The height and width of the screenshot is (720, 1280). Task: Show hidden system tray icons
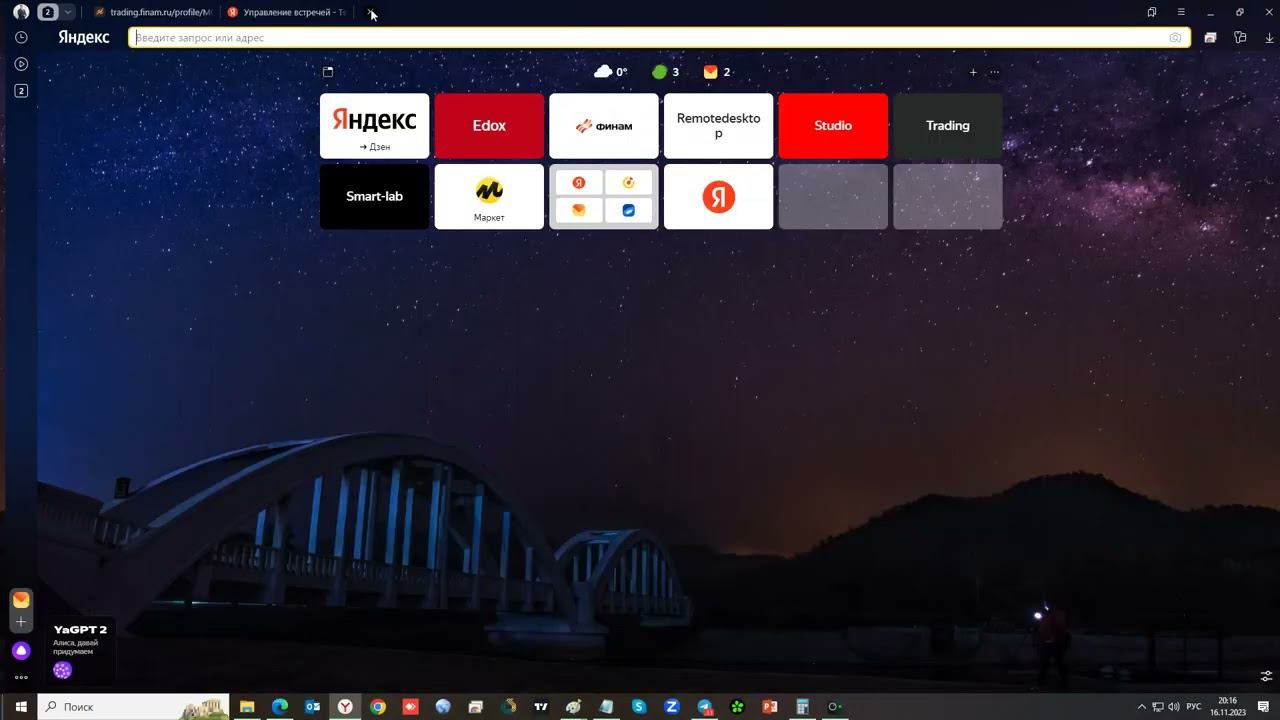coord(1142,707)
